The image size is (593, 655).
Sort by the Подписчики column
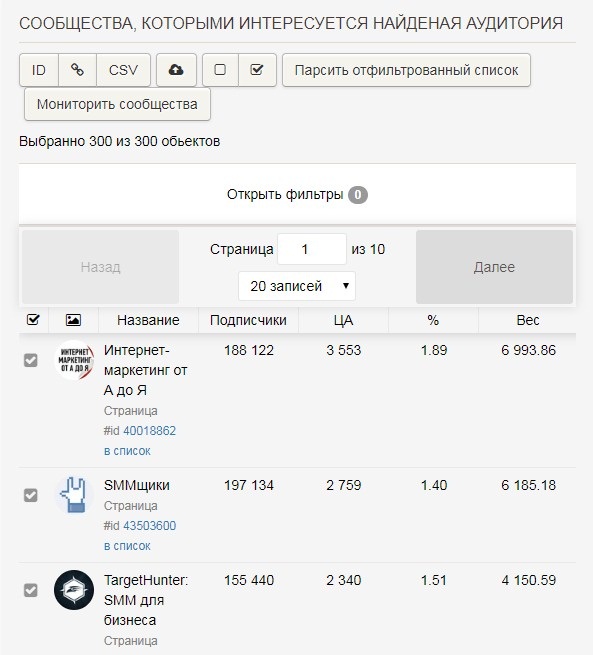[x=248, y=320]
